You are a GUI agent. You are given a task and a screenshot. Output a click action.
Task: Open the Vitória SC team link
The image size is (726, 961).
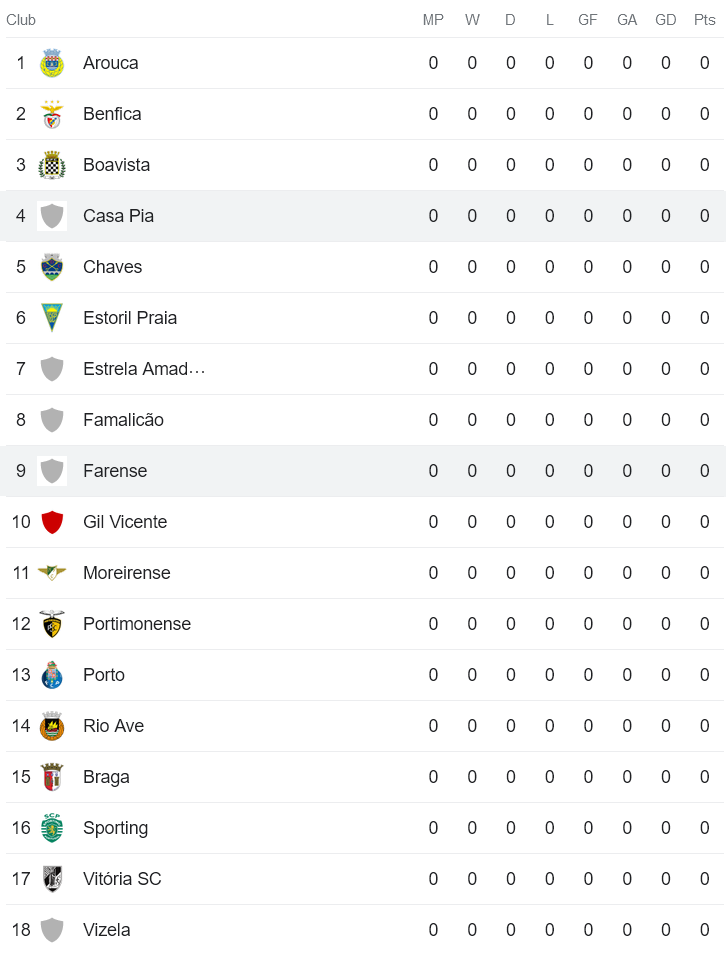click(122, 879)
